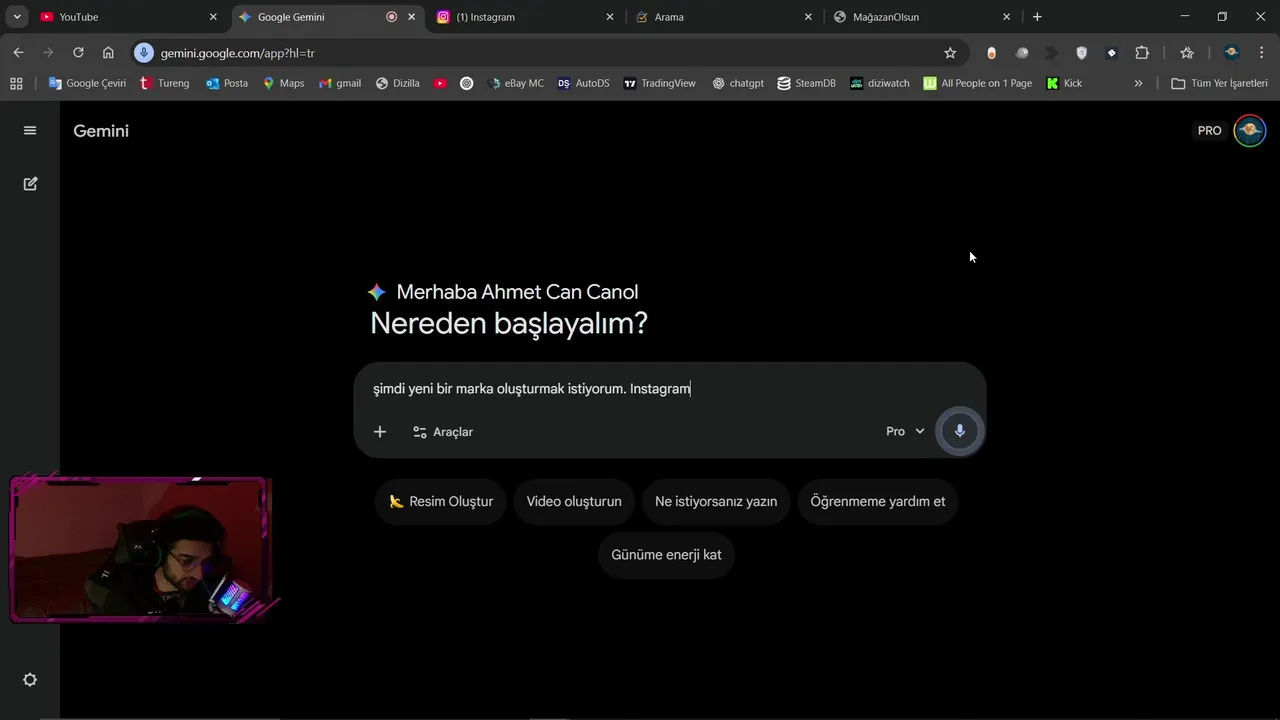1280x720 pixels.
Task: Open the Chrome profile avatar in toolbar
Action: 1231,53
